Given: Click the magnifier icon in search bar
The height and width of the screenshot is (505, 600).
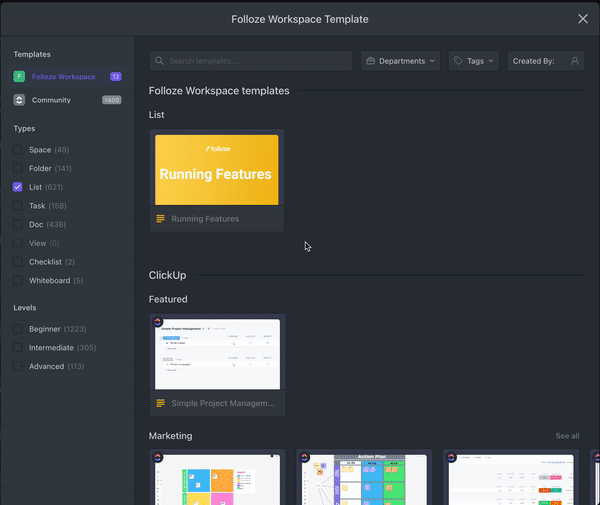Looking at the screenshot, I should coord(159,61).
